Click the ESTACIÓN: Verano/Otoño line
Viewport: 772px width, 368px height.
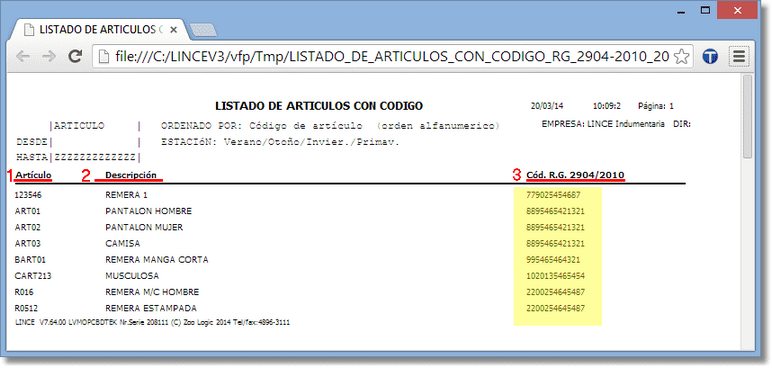click(280, 143)
